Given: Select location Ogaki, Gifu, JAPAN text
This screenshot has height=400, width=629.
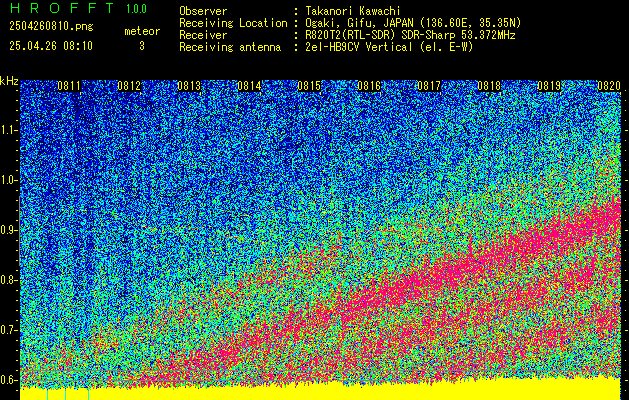Looking at the screenshot, I should [x=413, y=23].
